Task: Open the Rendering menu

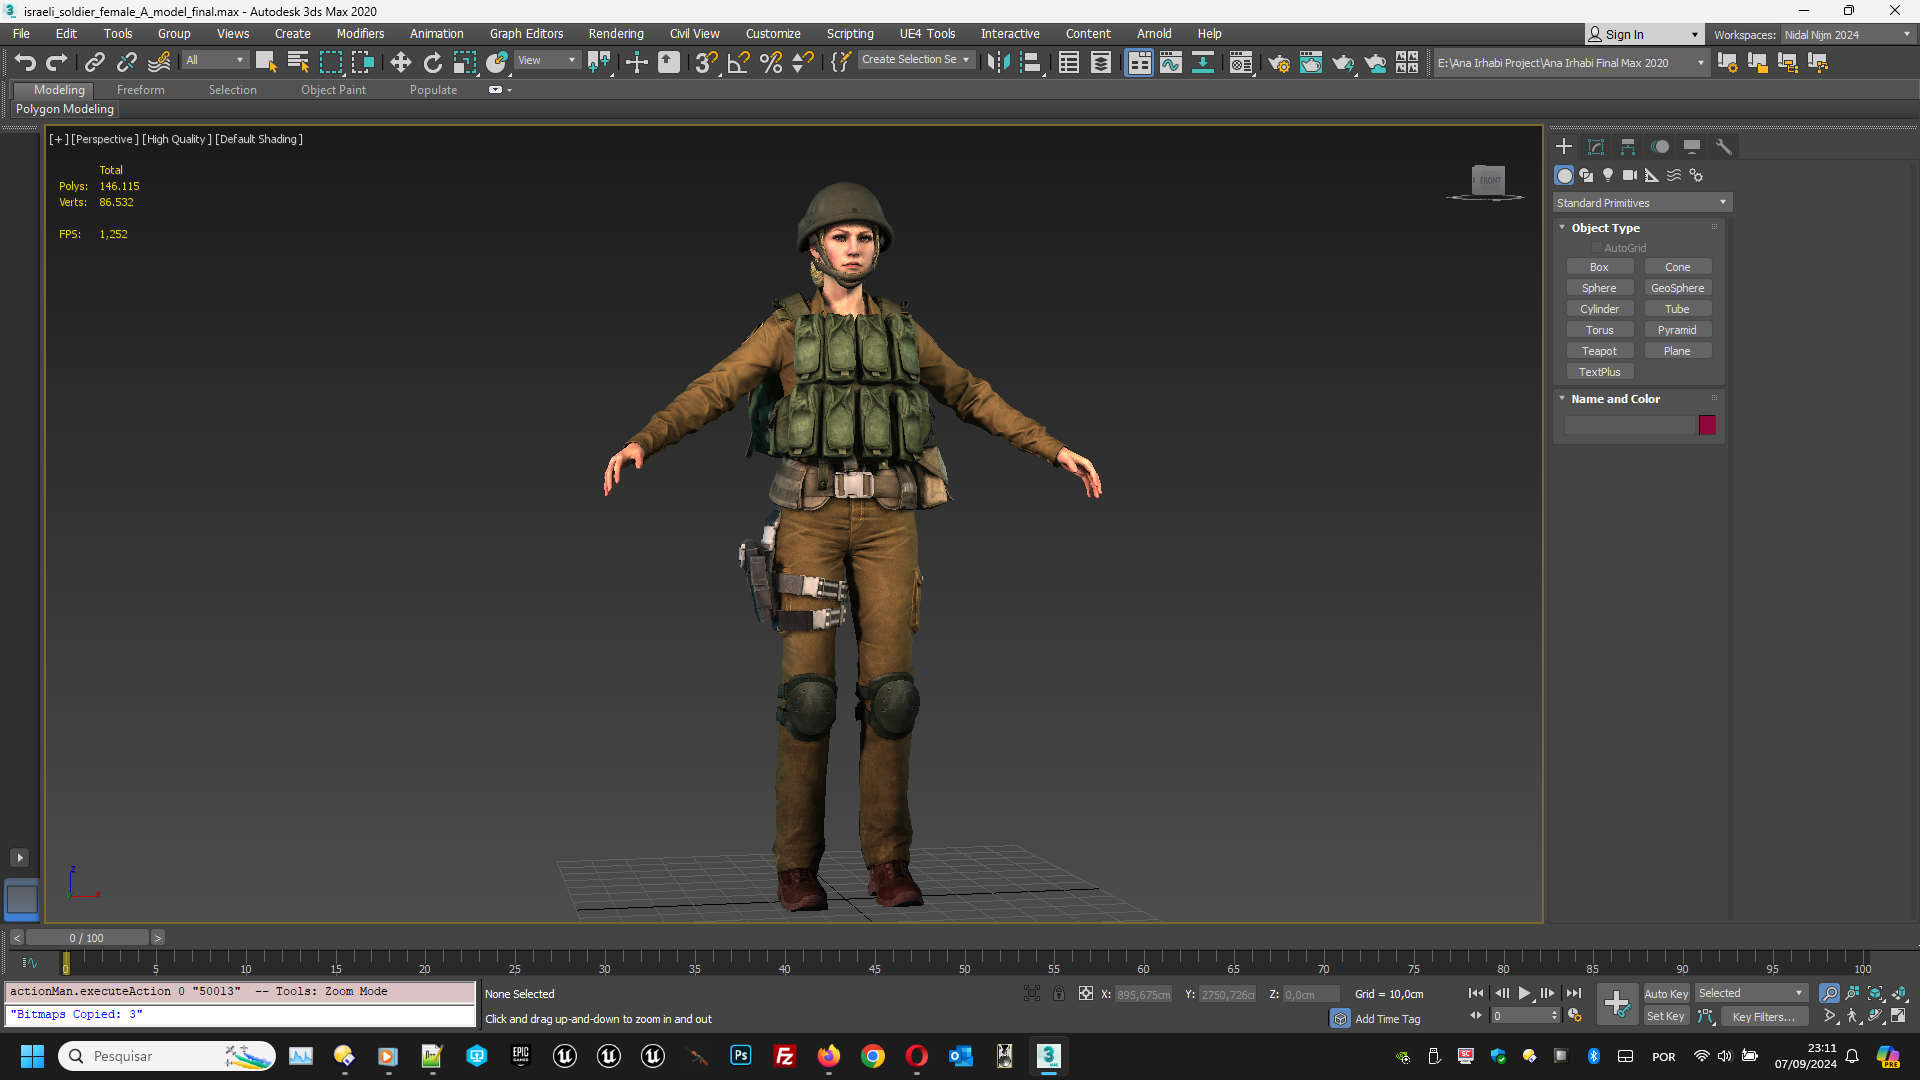Action: [x=615, y=33]
